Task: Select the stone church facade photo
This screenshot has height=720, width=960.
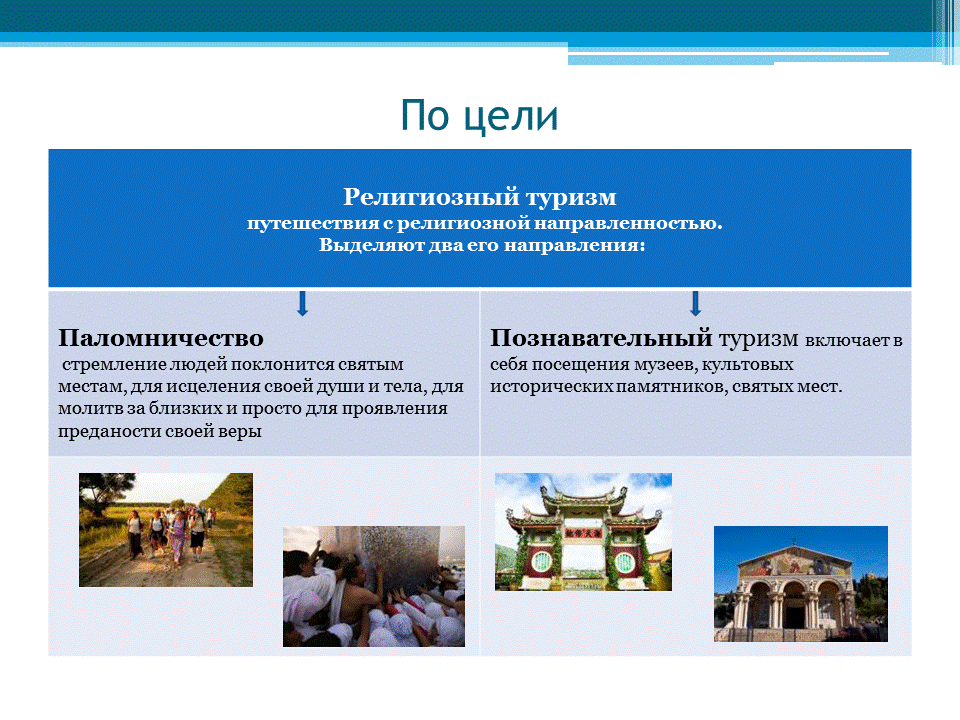Action: 801,585
